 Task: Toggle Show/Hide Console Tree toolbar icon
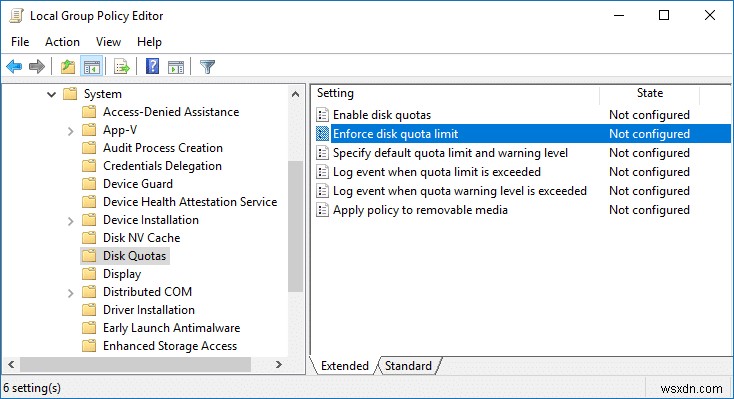[92, 66]
